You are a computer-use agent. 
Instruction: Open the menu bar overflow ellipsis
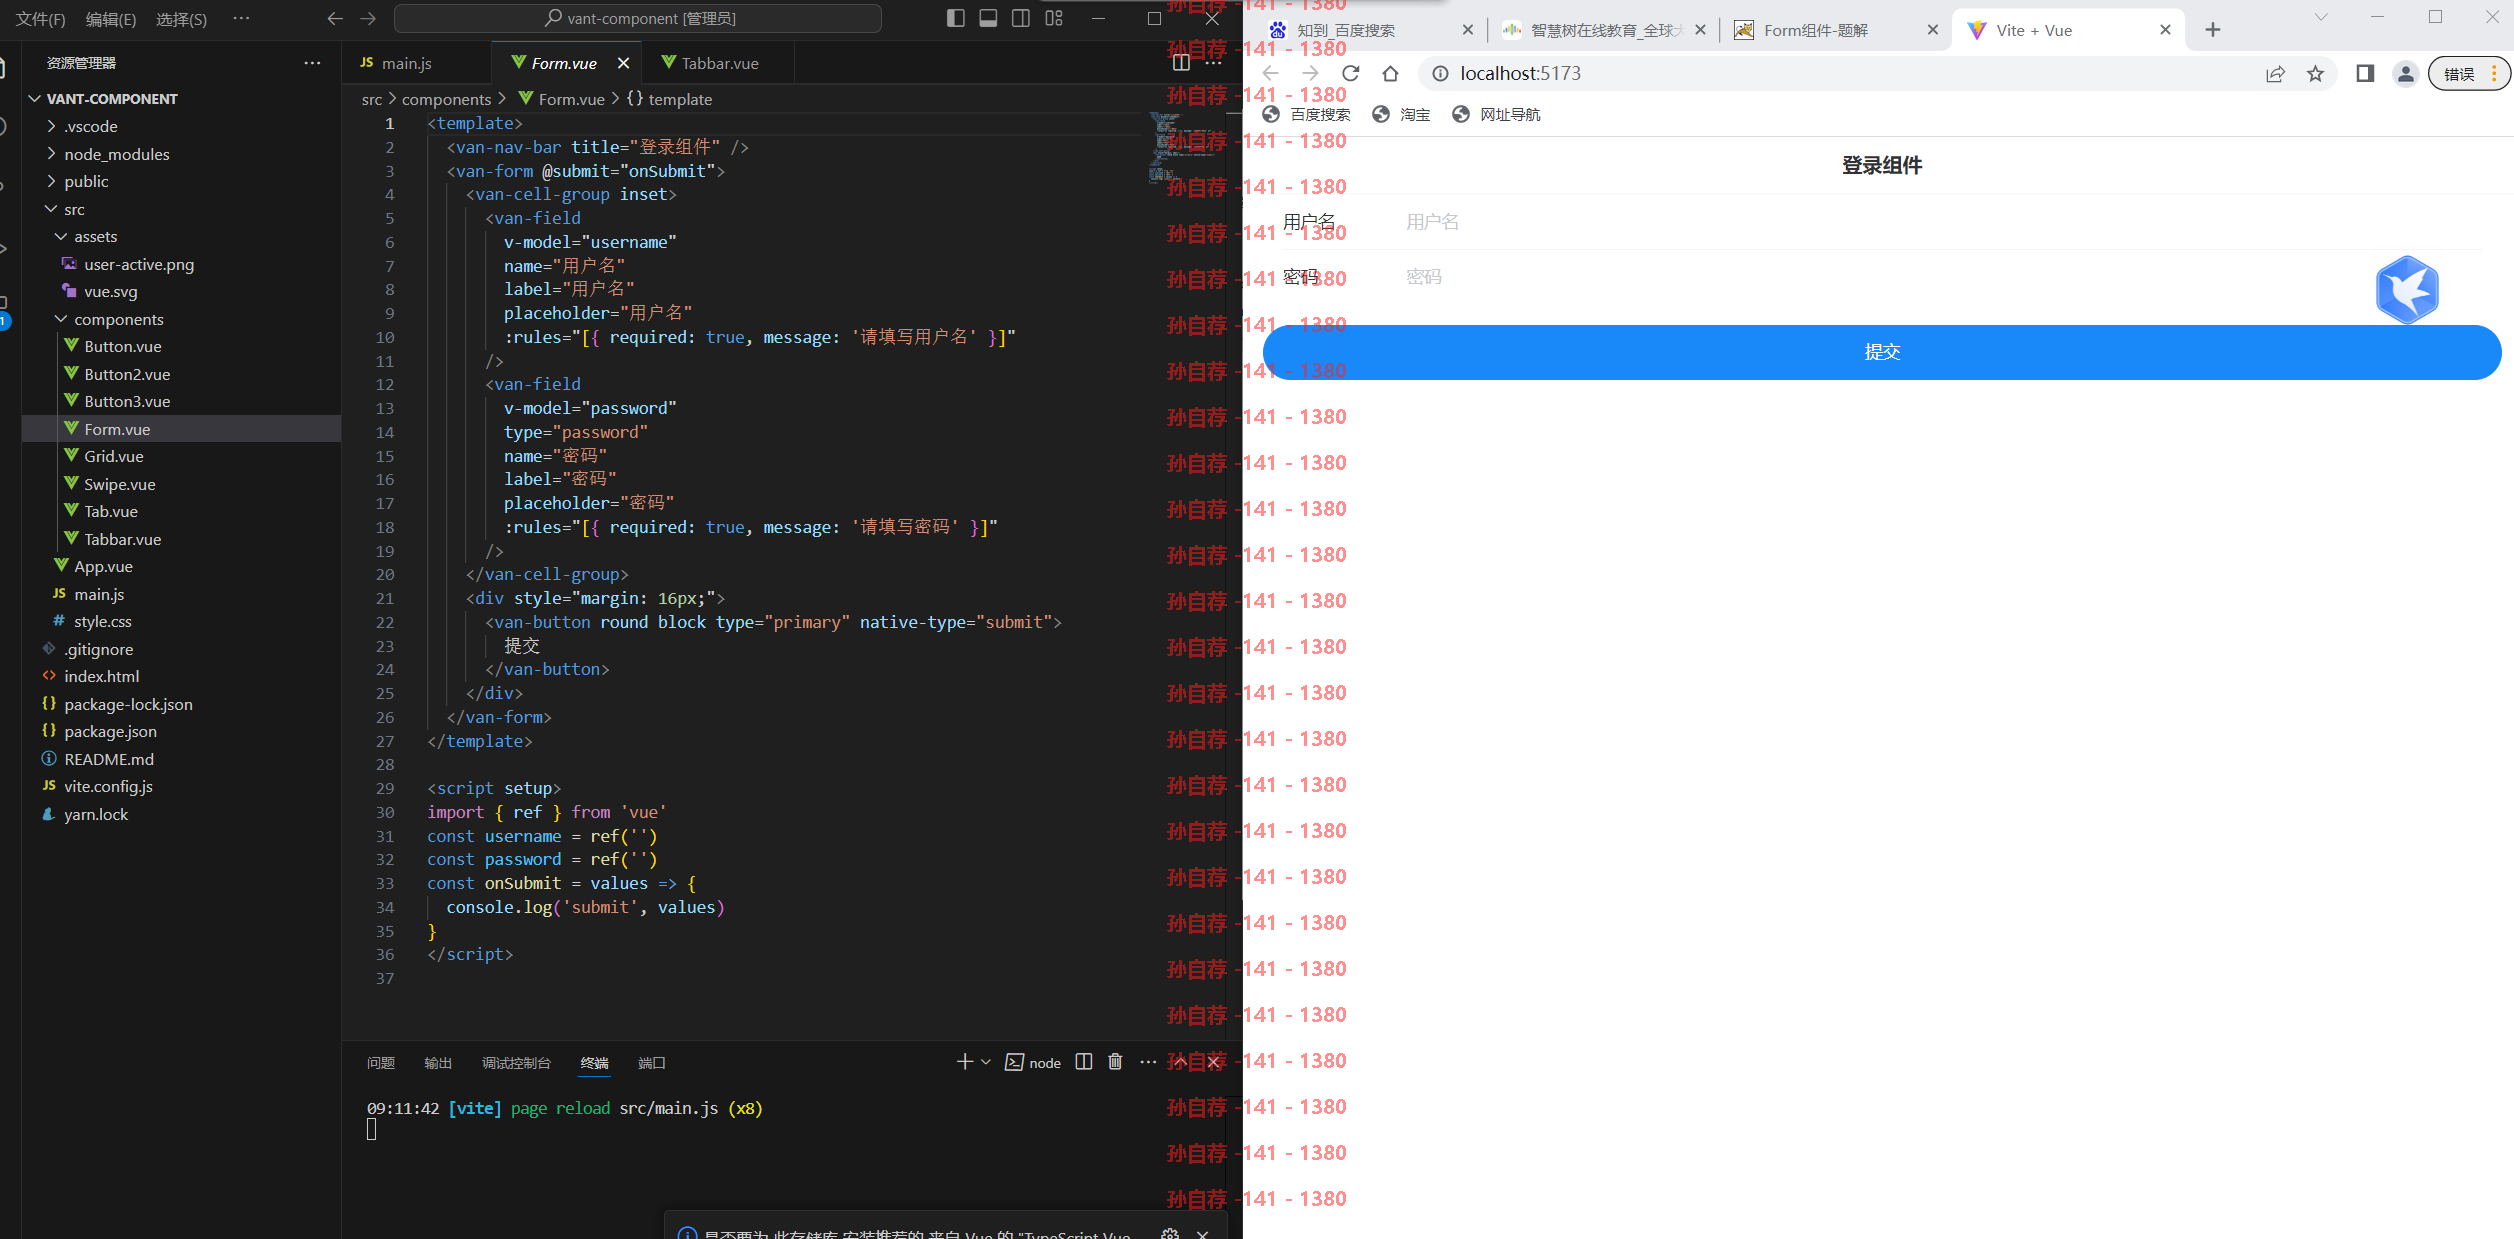[241, 18]
